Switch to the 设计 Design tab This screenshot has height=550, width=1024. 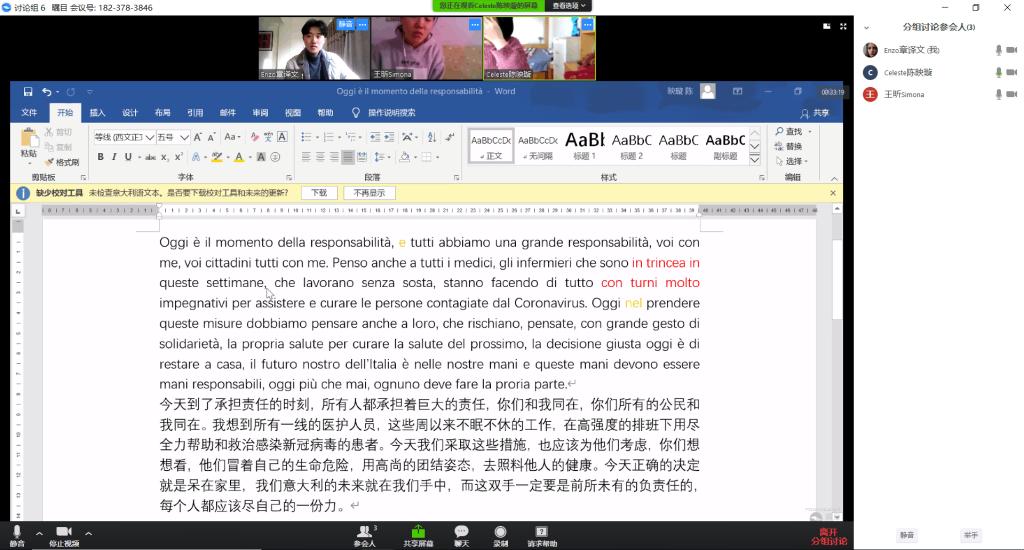point(130,113)
